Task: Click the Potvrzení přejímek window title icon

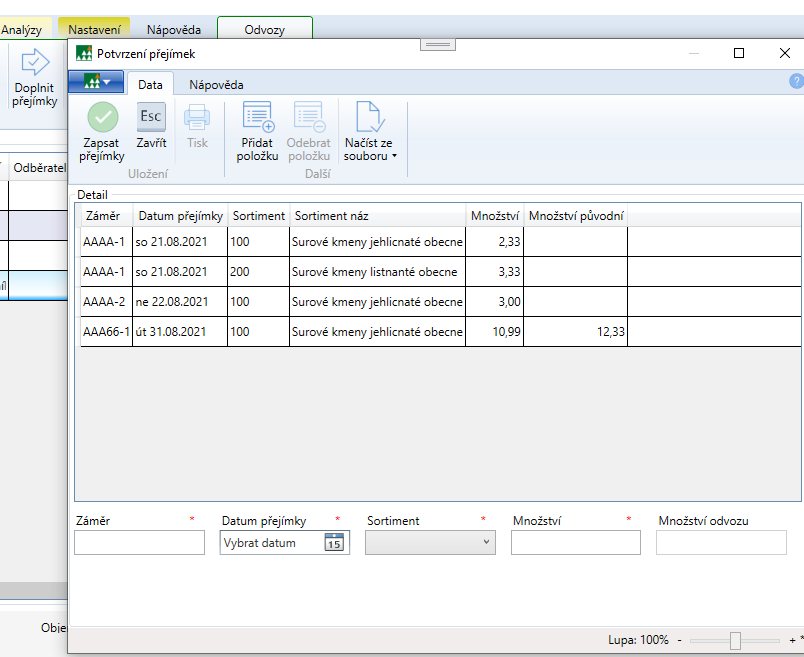Action: (x=84, y=54)
